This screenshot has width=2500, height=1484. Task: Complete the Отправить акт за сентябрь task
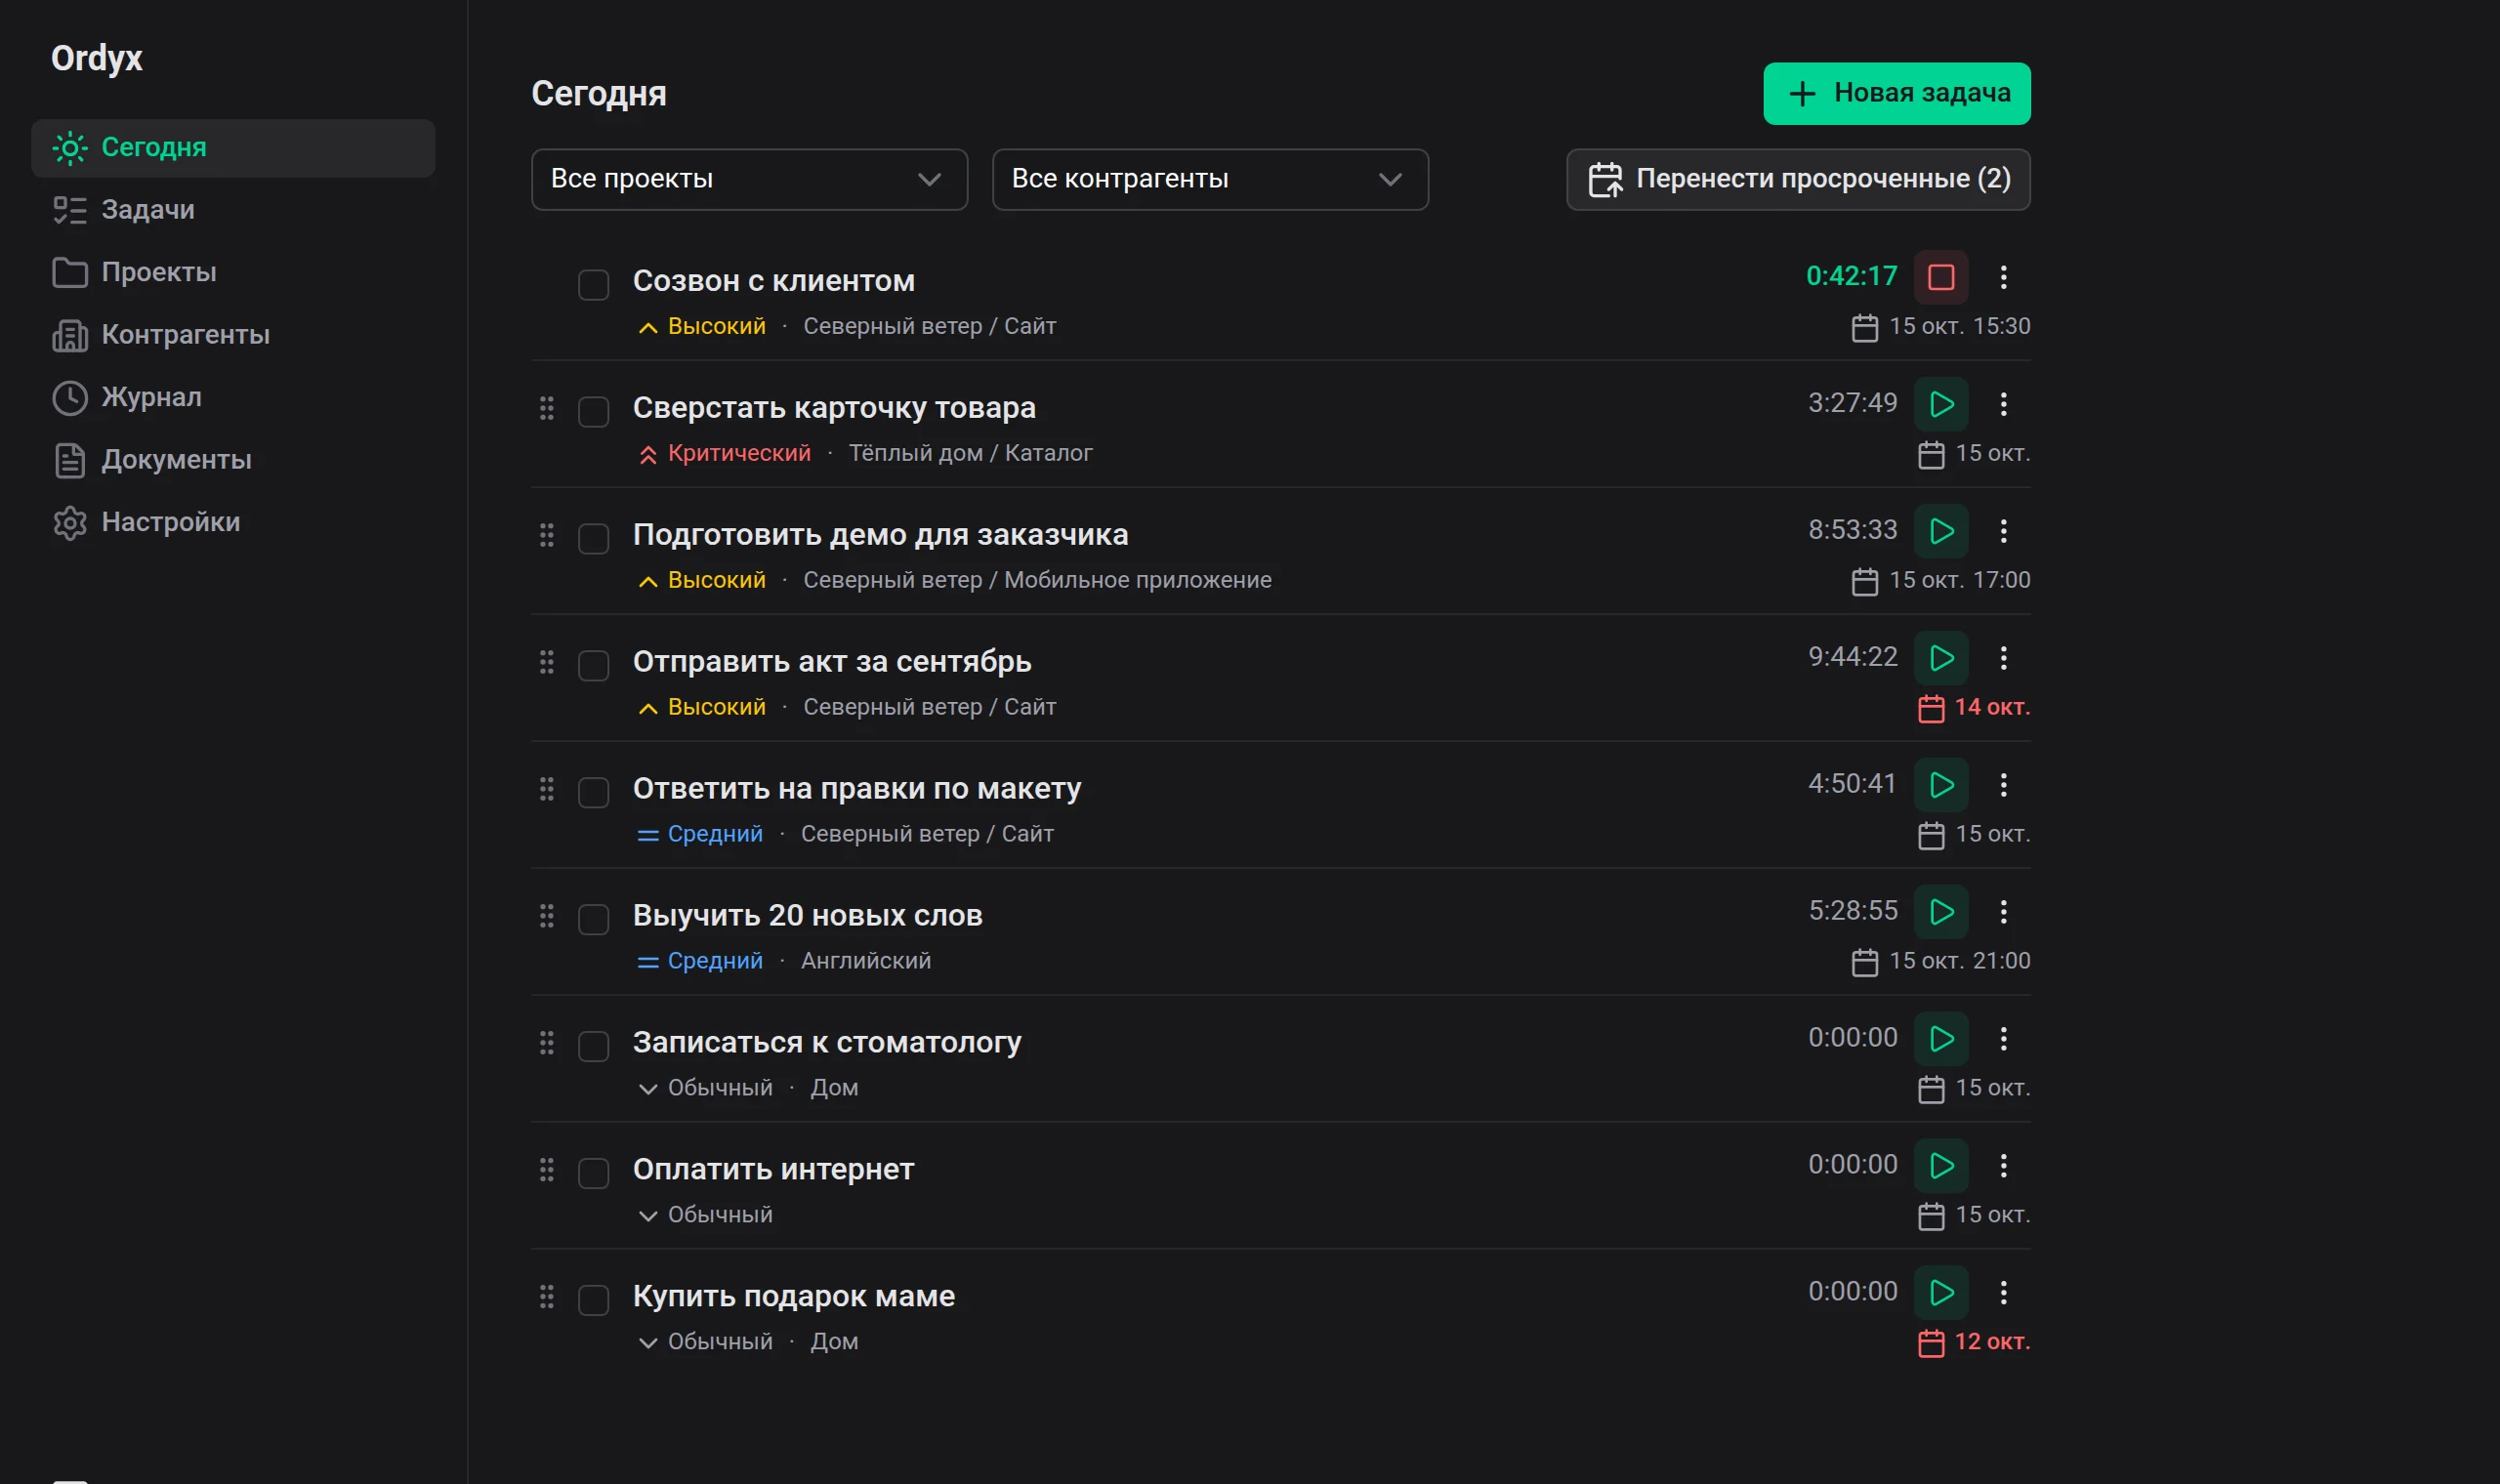point(593,666)
